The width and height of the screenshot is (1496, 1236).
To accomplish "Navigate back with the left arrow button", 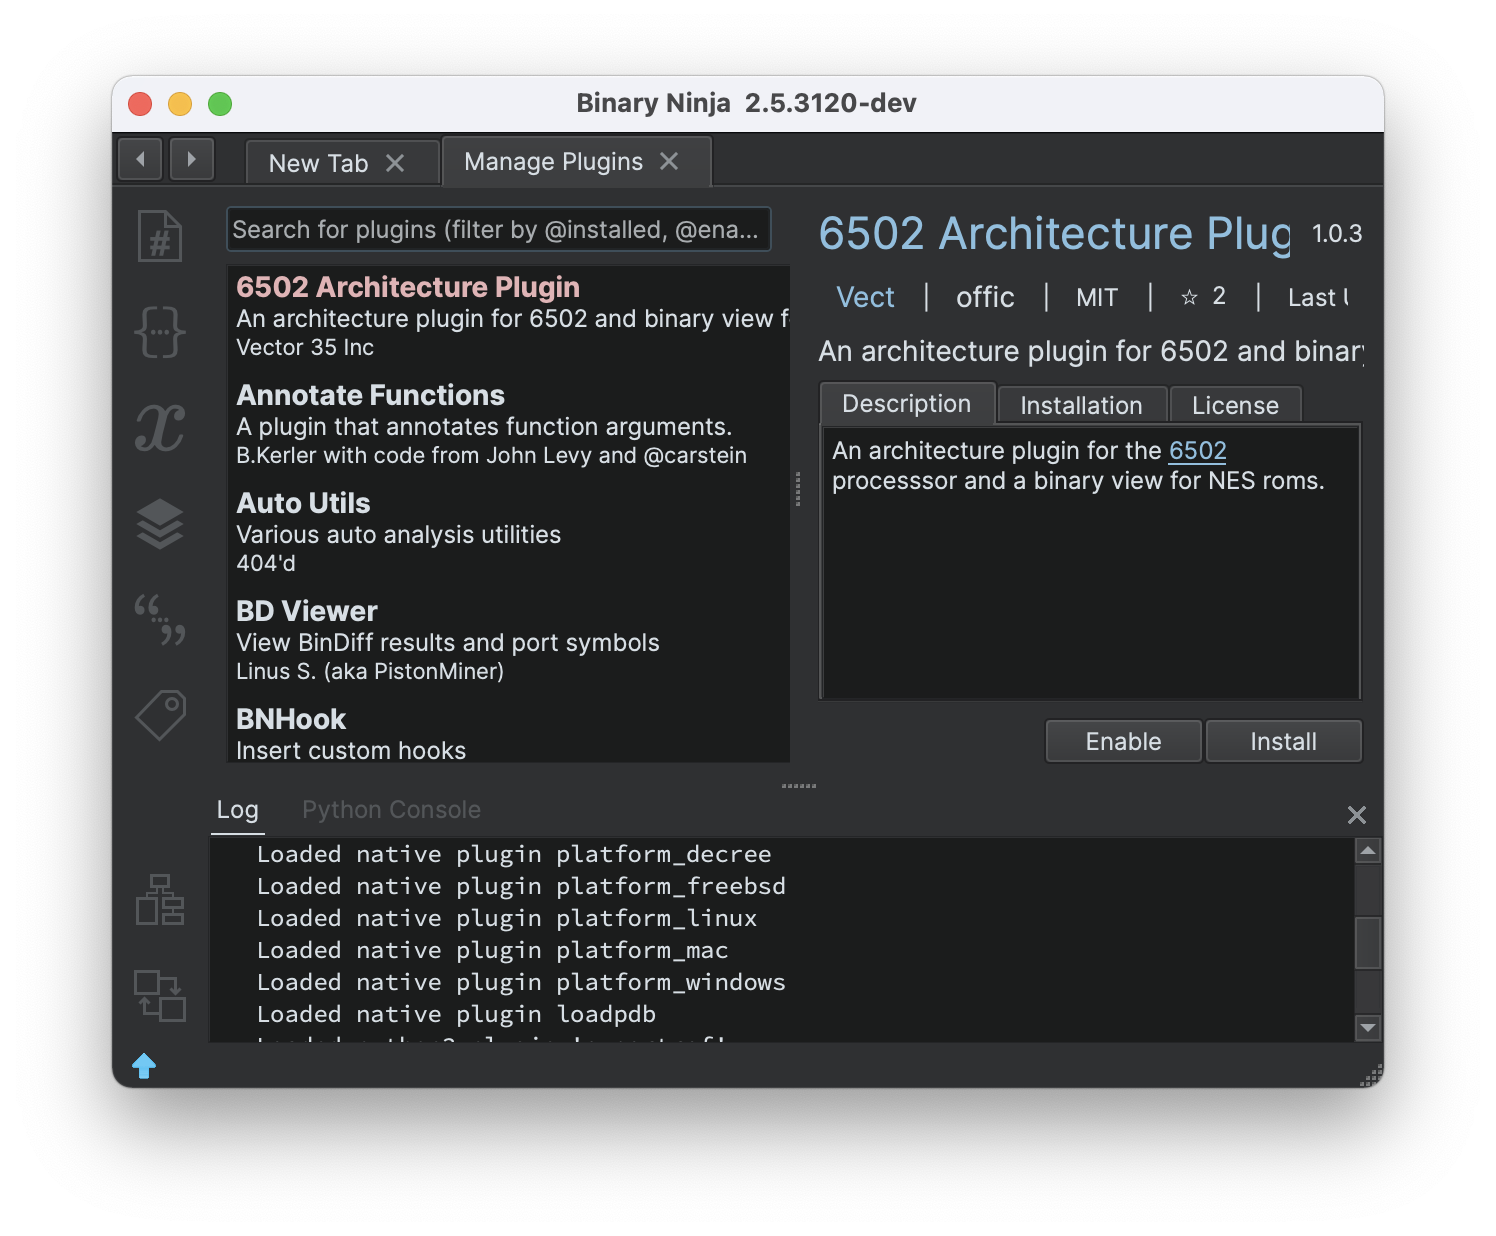I will point(140,159).
